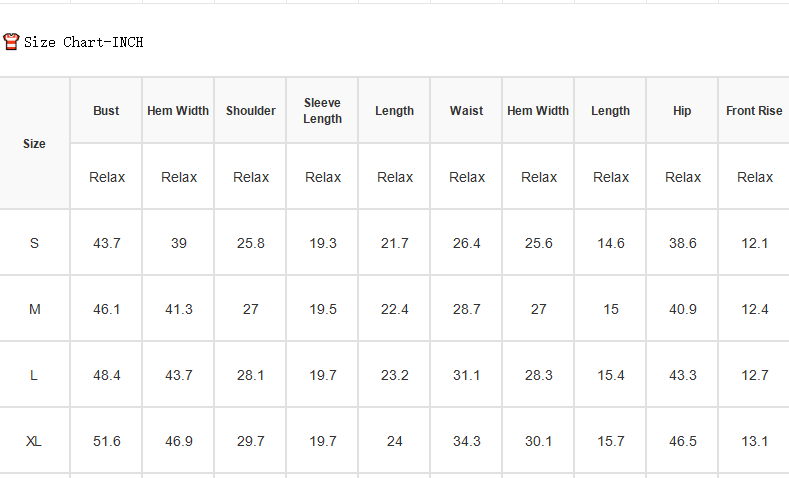Select front rise value 13.1 for XL
The image size is (789, 478).
point(754,441)
